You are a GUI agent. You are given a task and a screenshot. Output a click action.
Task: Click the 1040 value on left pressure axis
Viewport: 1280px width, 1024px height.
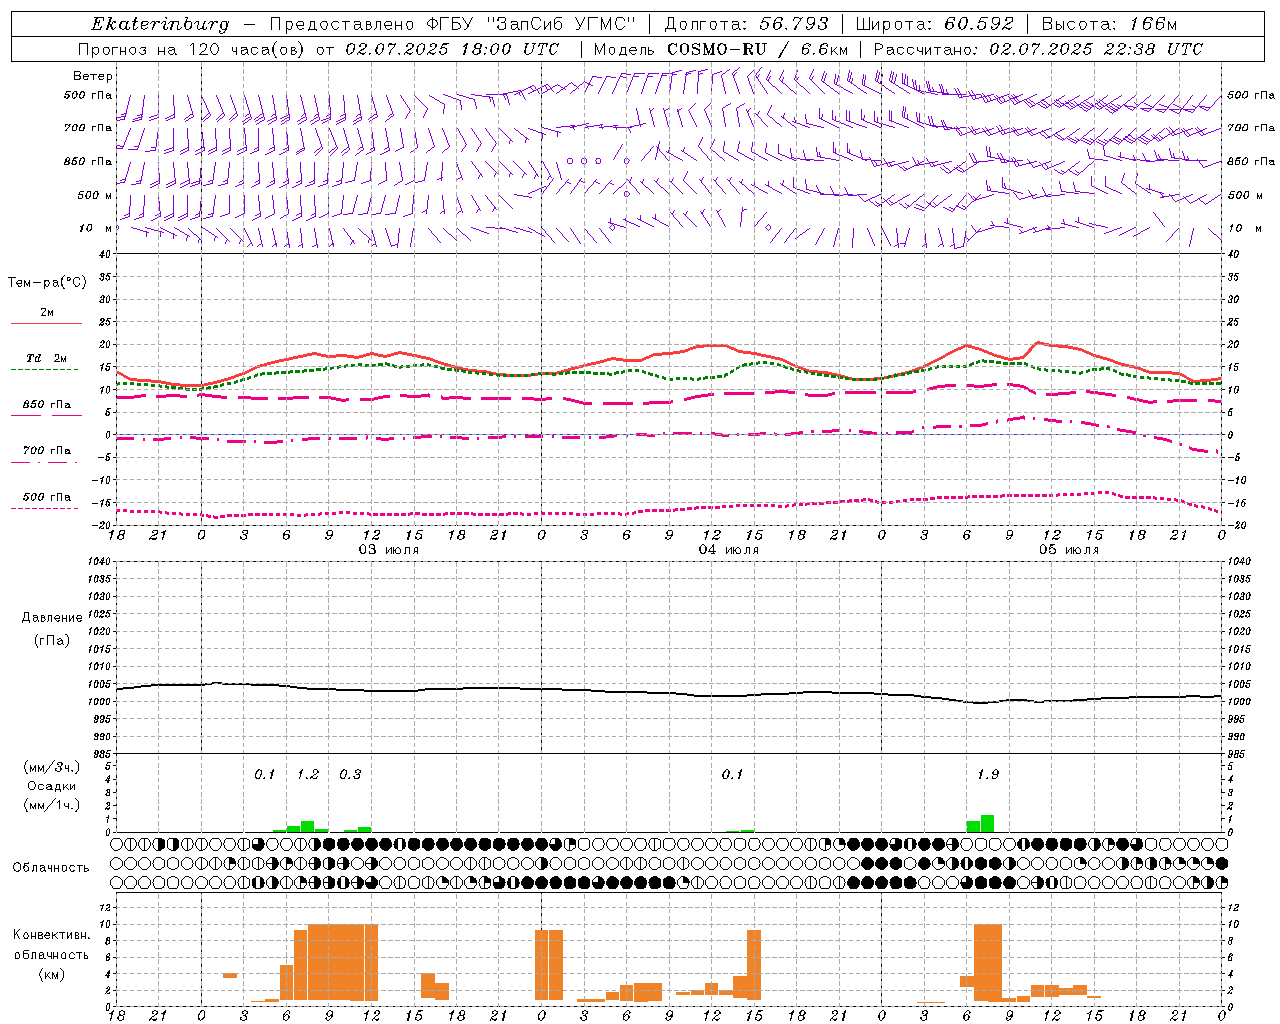tap(97, 561)
